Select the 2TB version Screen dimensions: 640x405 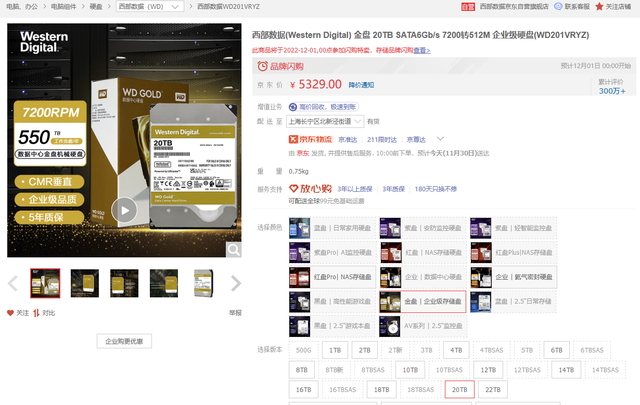(364, 350)
